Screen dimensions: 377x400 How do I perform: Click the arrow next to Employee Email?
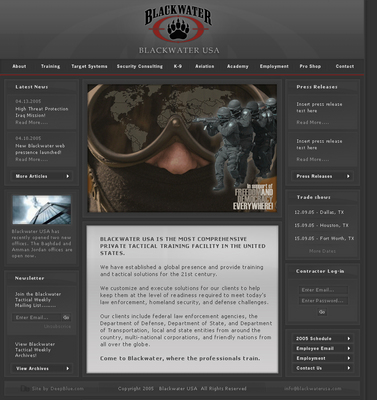349,348
